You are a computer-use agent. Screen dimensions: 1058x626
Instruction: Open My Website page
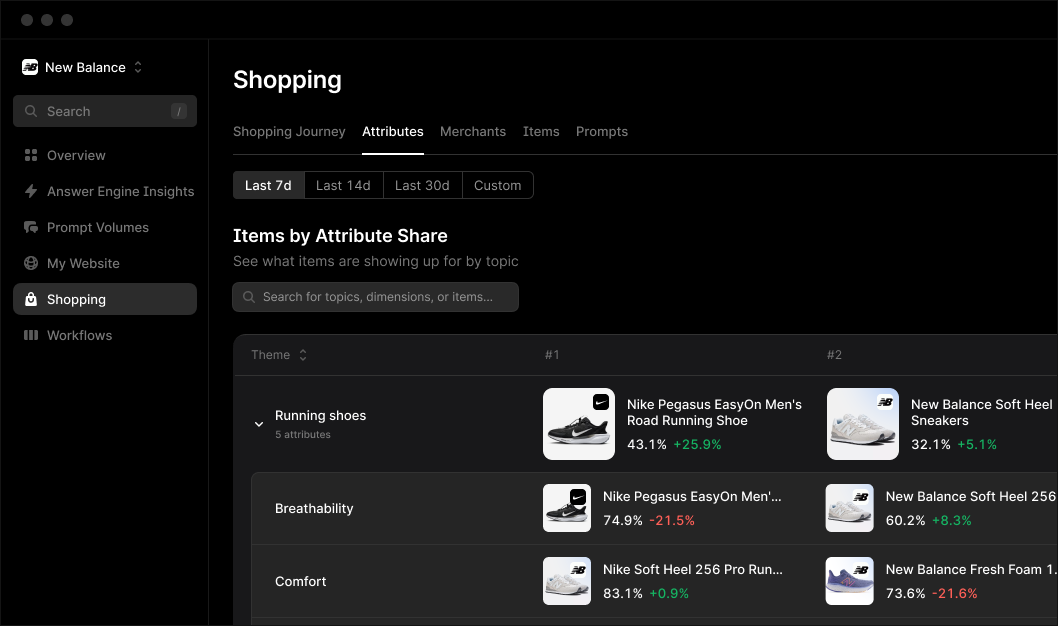105,263
